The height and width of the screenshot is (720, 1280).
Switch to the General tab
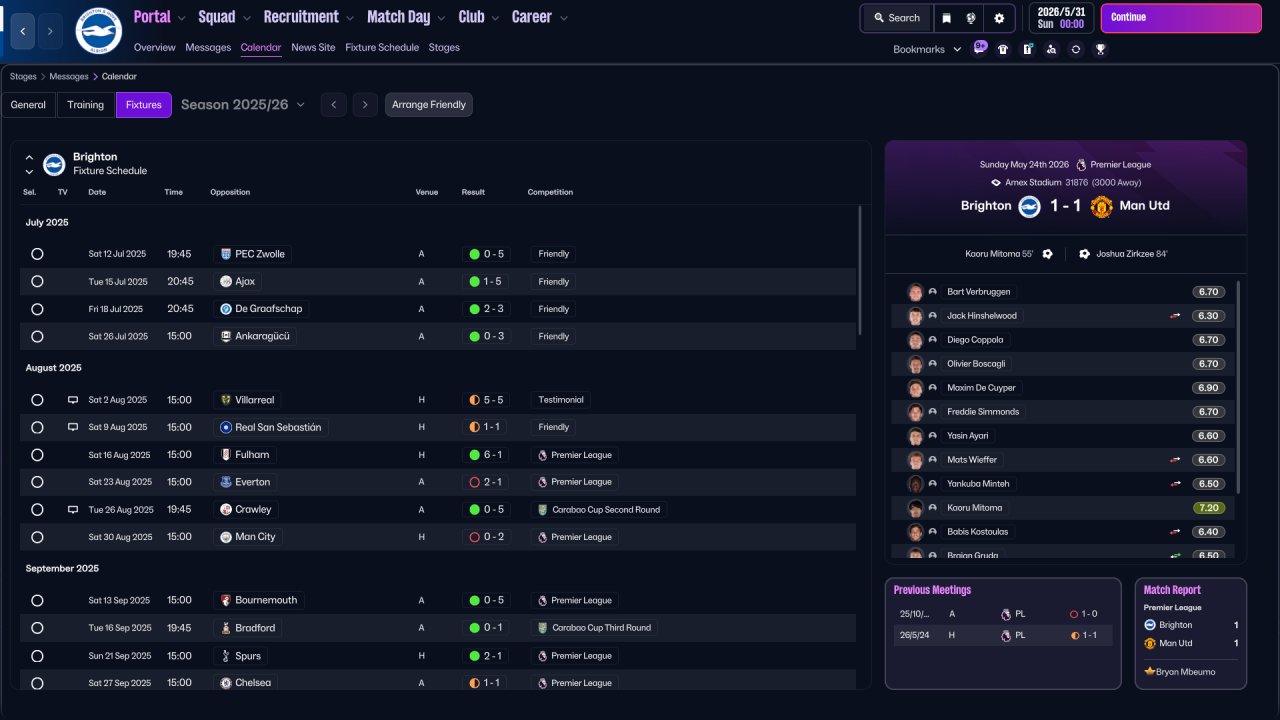pyautogui.click(x=28, y=105)
